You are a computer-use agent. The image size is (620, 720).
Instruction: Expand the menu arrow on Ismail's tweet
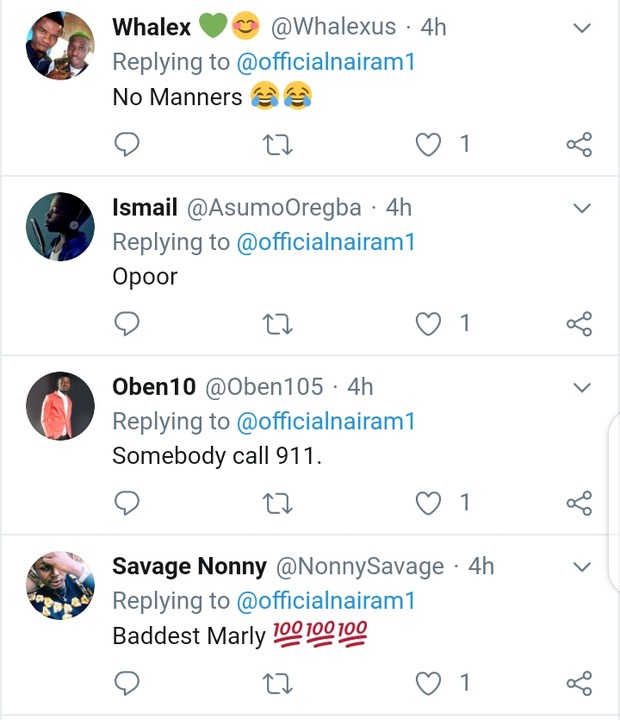pyautogui.click(x=582, y=208)
